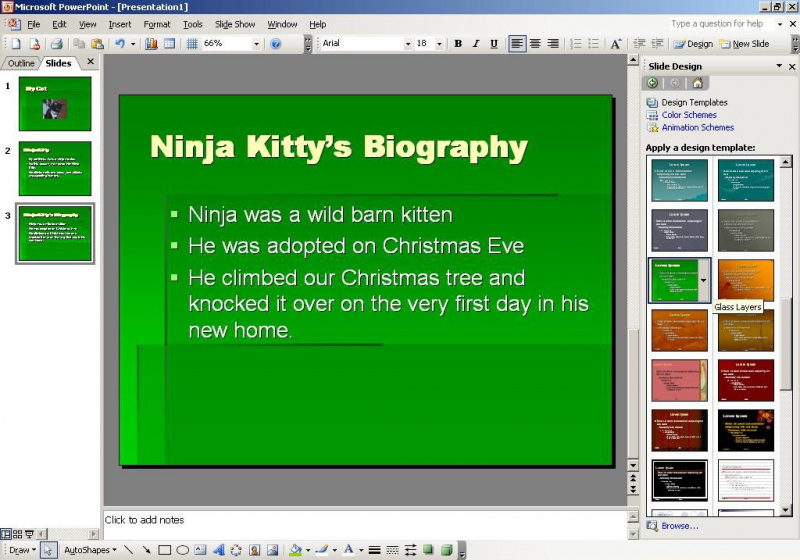Click the New Slide button
800x560 pixels.
tap(744, 44)
